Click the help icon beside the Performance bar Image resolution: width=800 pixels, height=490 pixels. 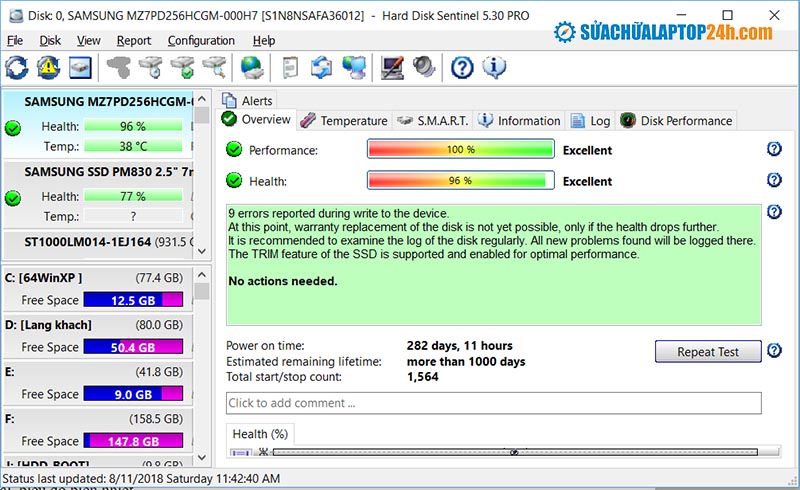pyautogui.click(x=773, y=149)
